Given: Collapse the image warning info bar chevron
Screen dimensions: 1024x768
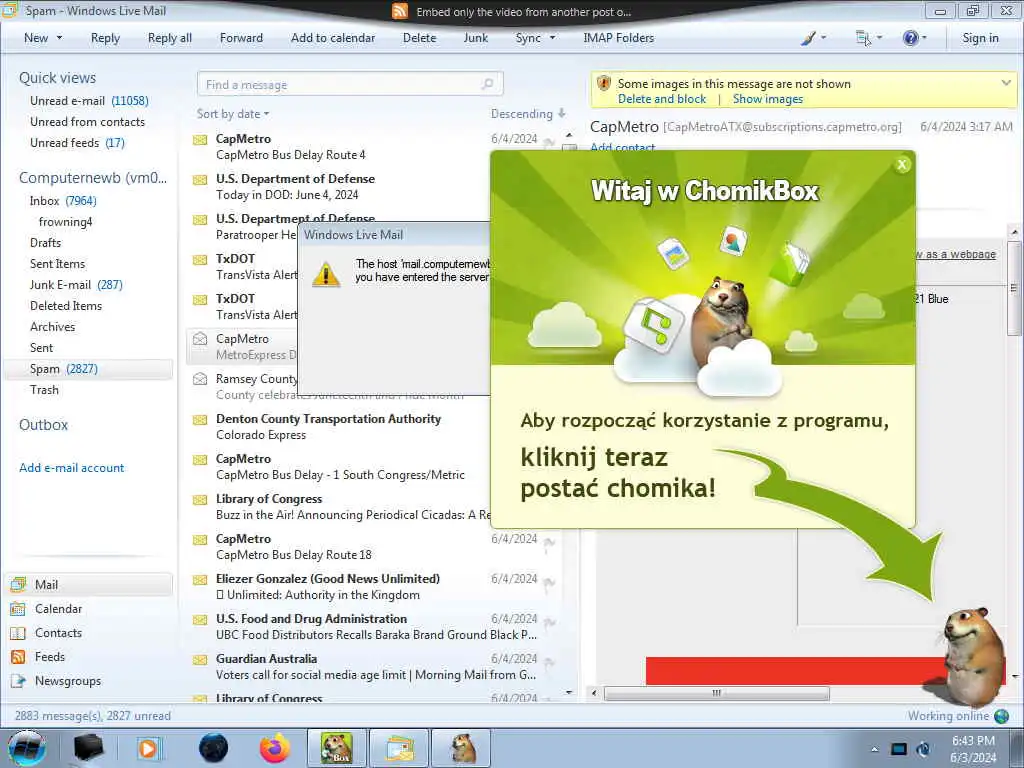Looking at the screenshot, I should pos(1006,84).
